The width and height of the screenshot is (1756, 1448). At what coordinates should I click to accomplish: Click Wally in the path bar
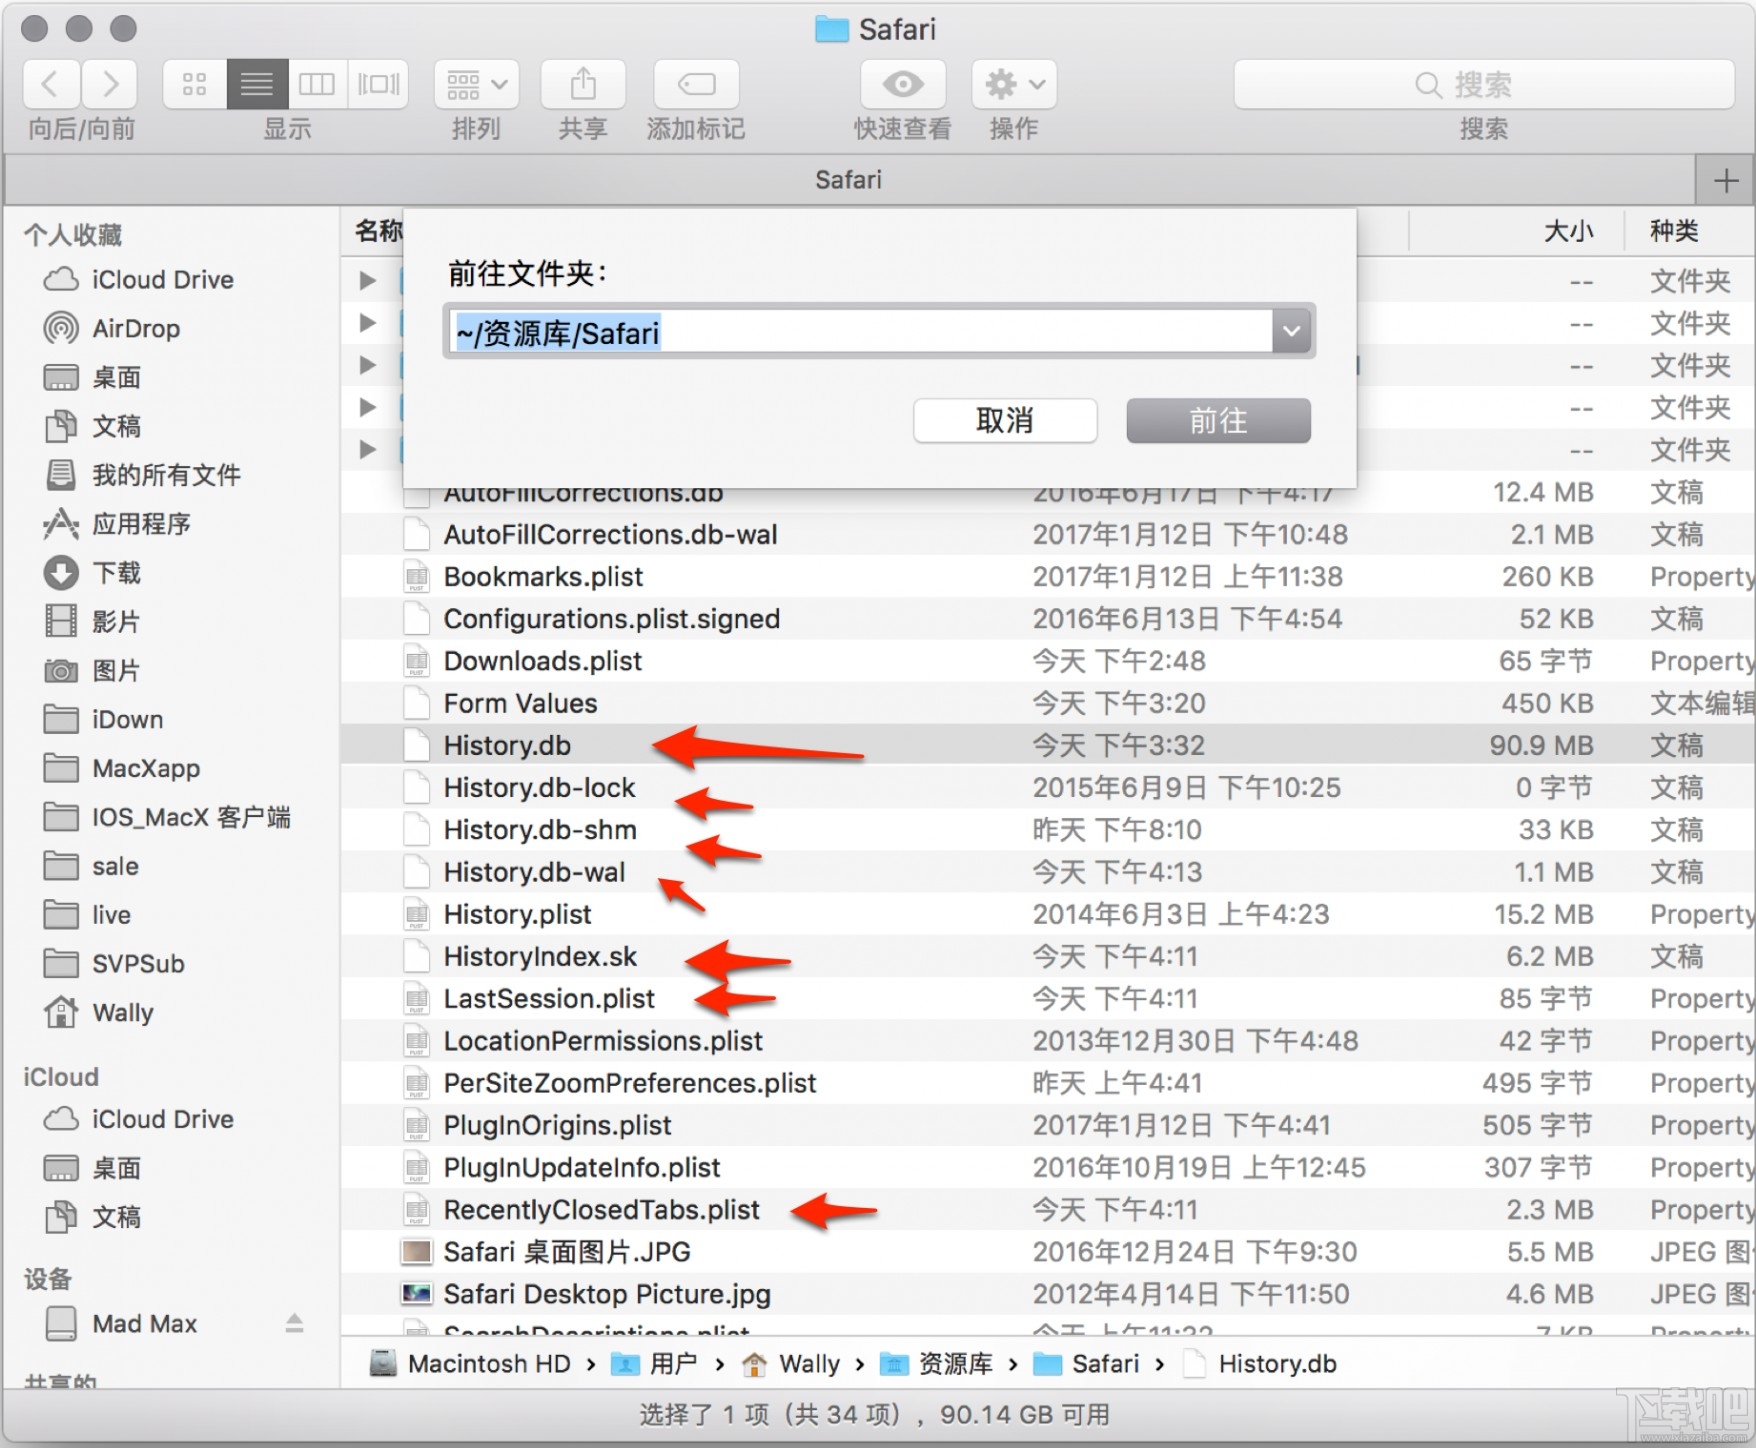(809, 1363)
